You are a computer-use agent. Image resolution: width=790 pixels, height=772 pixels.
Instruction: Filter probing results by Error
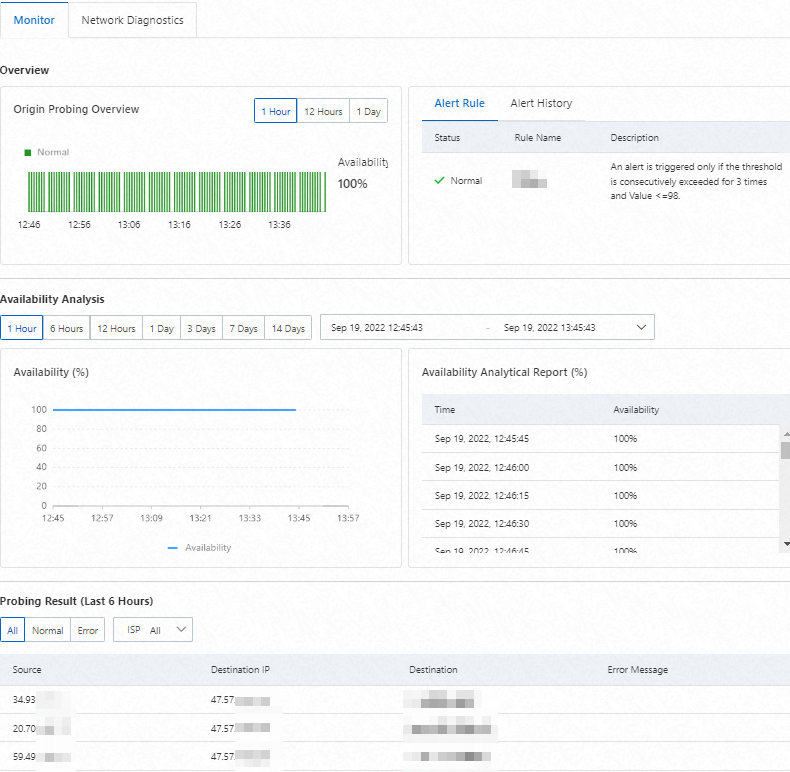point(88,631)
